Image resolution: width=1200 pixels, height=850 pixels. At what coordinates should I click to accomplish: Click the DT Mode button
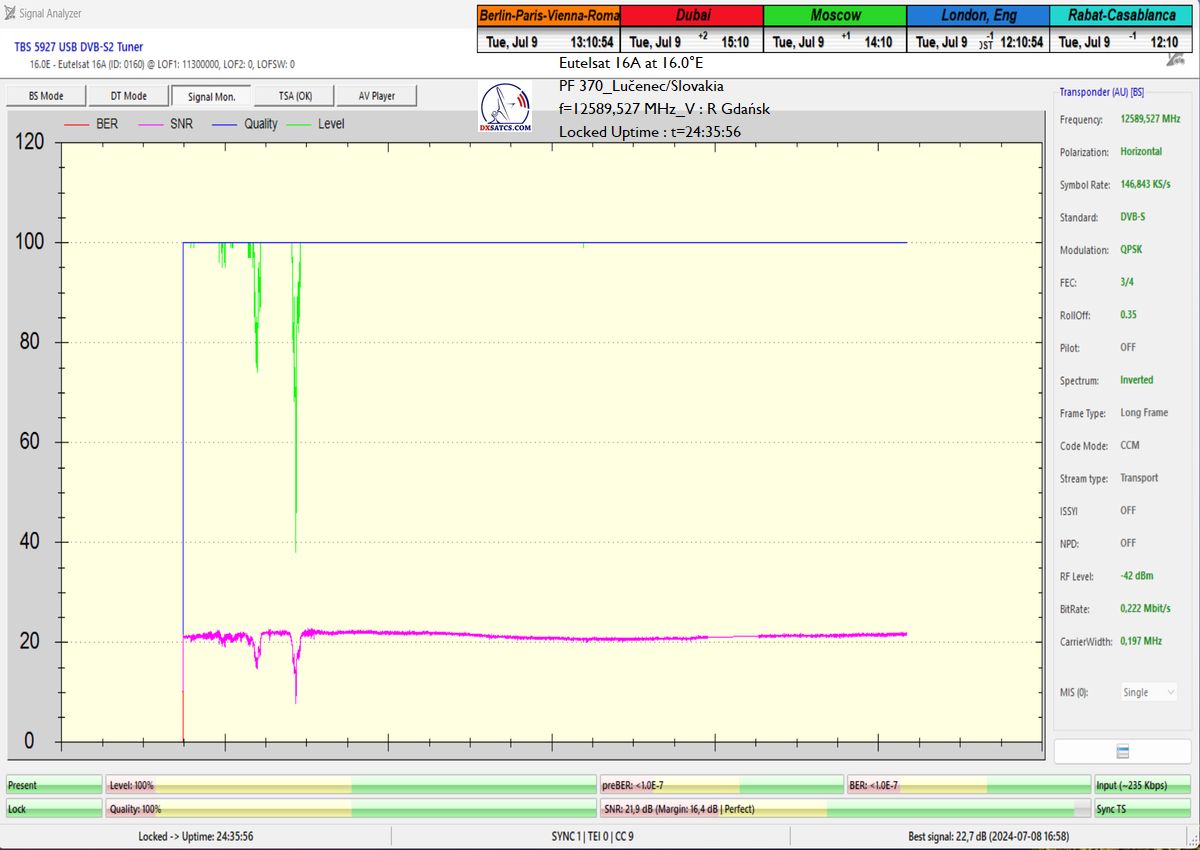point(127,96)
